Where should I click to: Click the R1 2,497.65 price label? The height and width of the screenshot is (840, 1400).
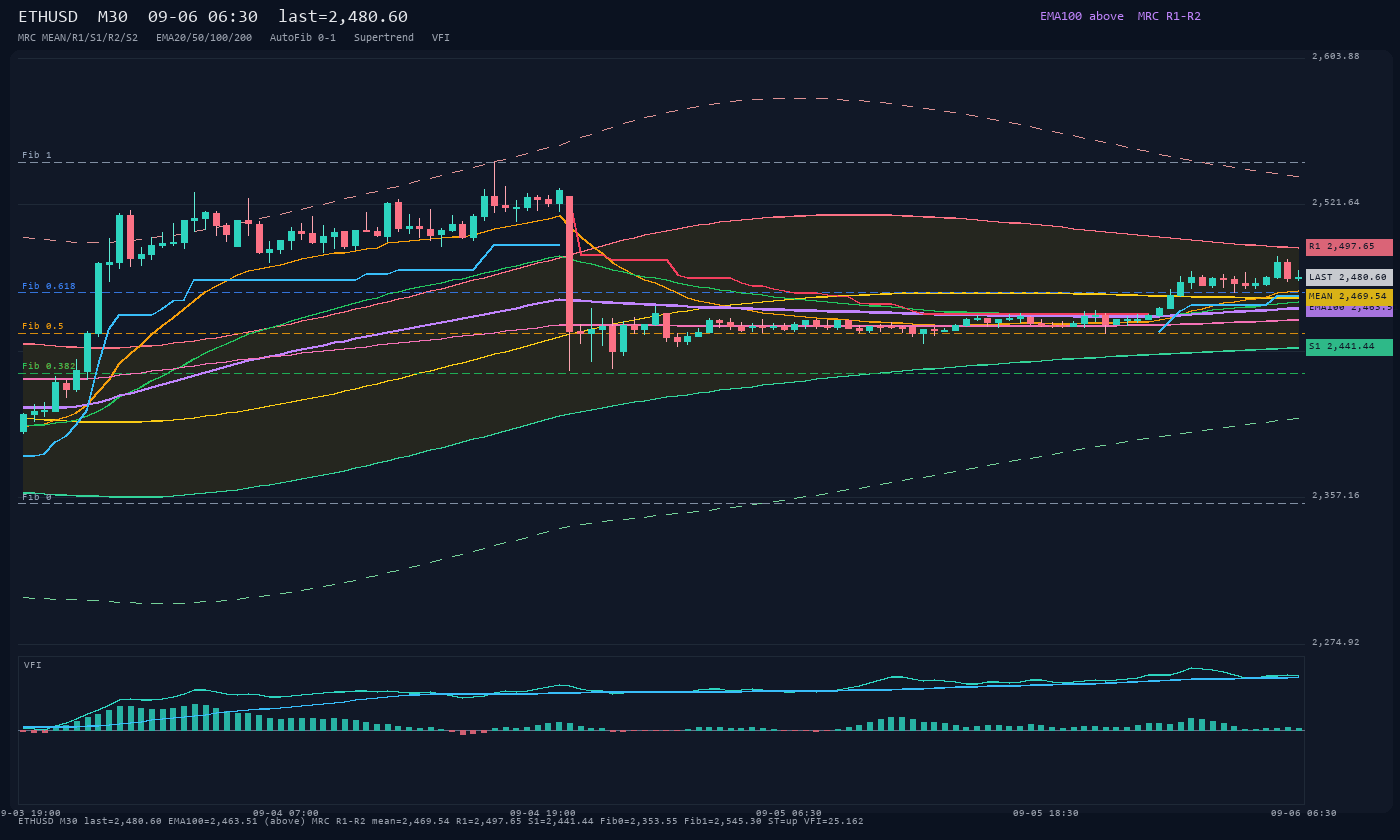click(1349, 247)
